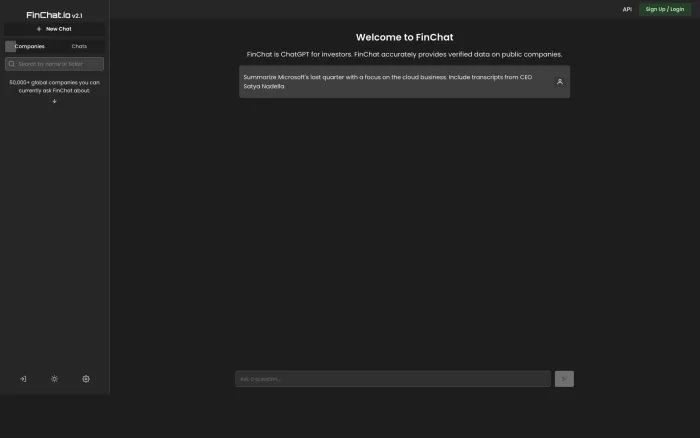
Task: Toggle light mode with sun icon
Action: [x=54, y=379]
